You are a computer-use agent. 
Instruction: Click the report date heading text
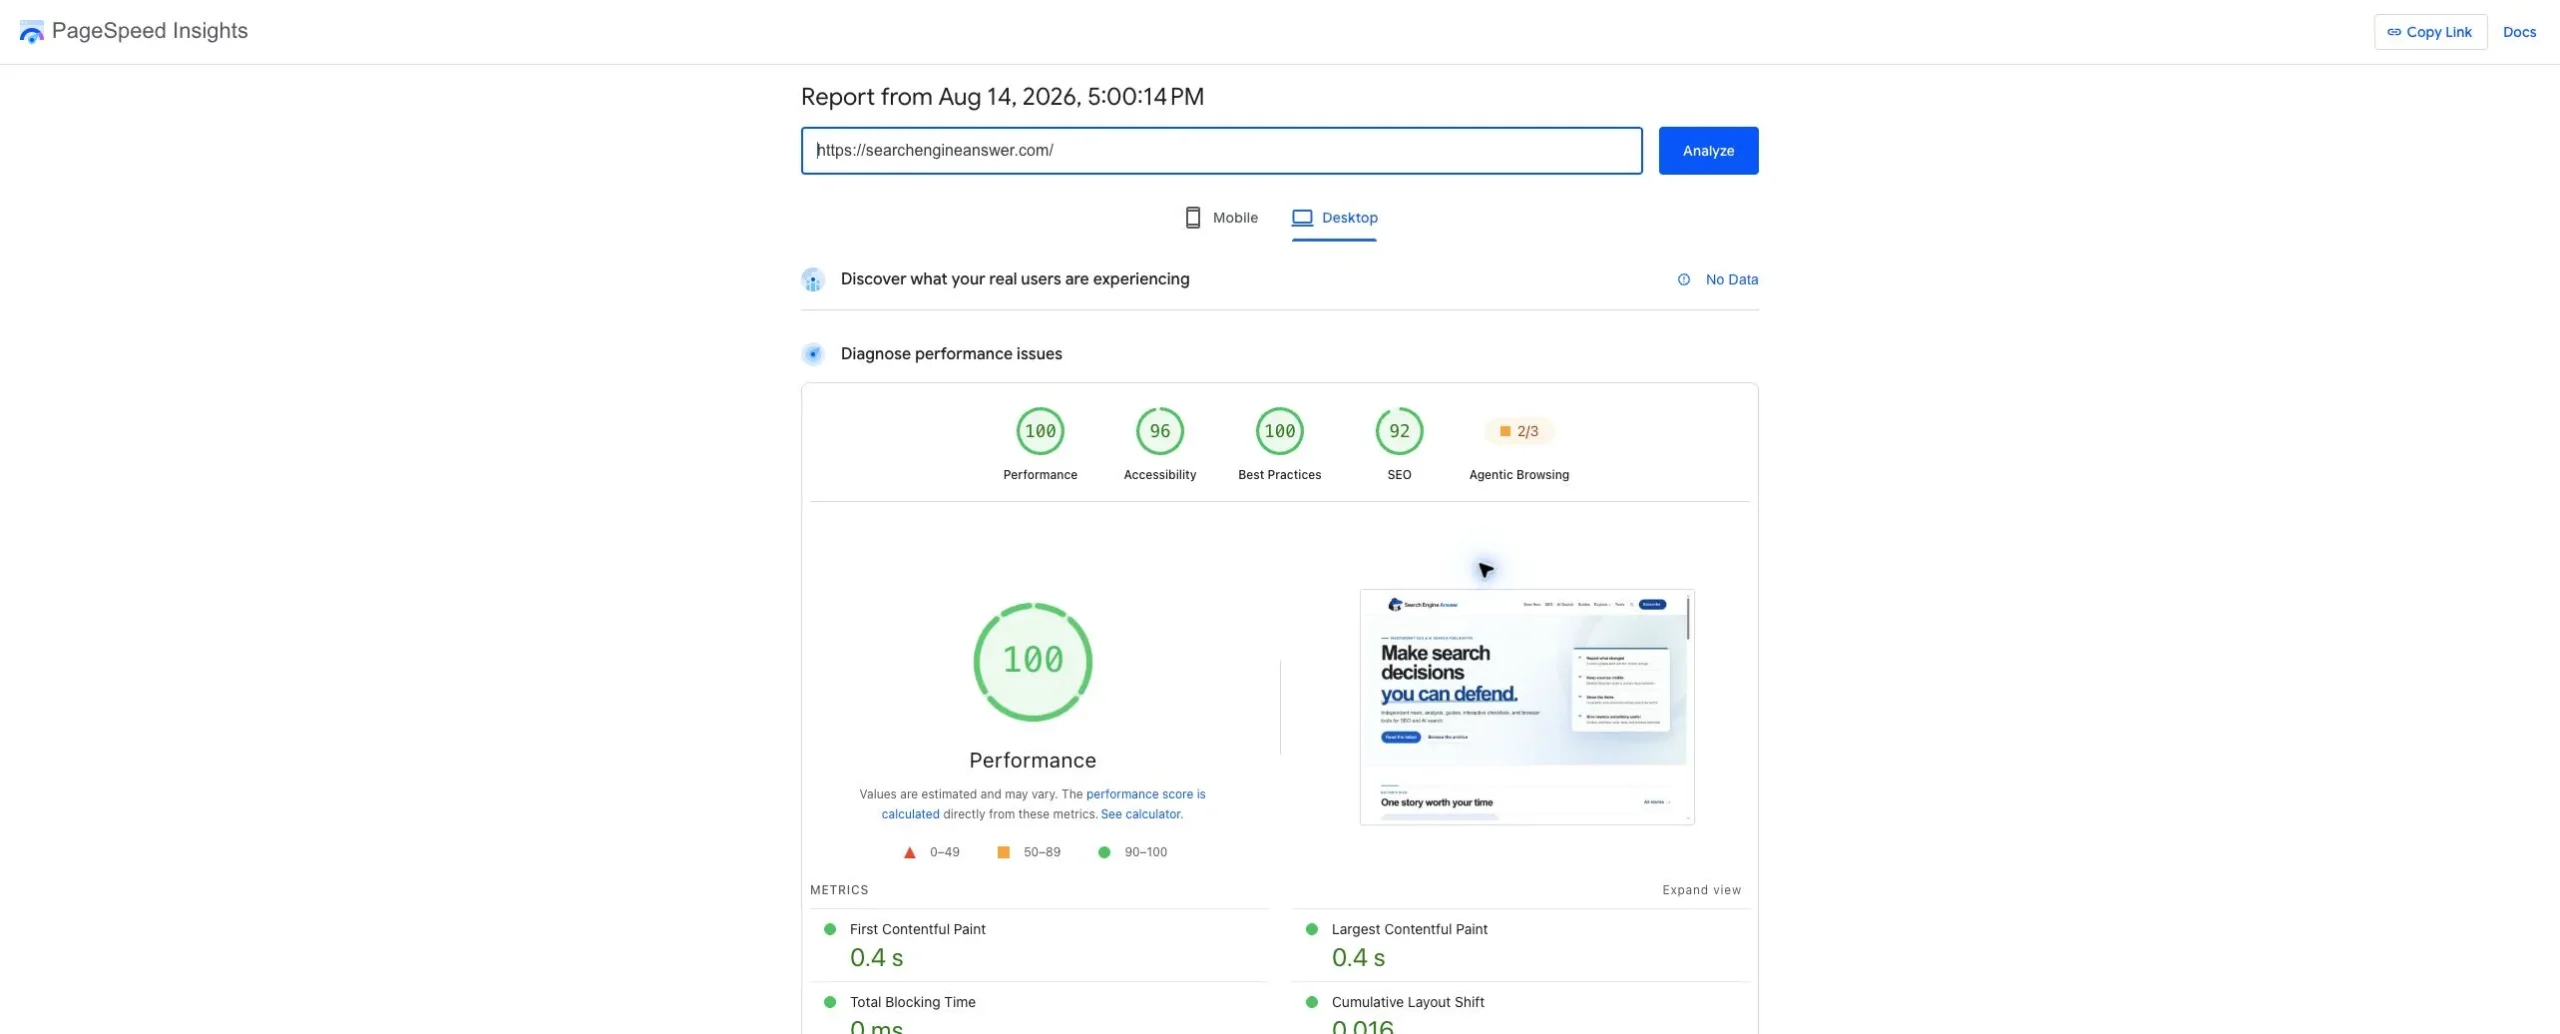[x=1002, y=97]
